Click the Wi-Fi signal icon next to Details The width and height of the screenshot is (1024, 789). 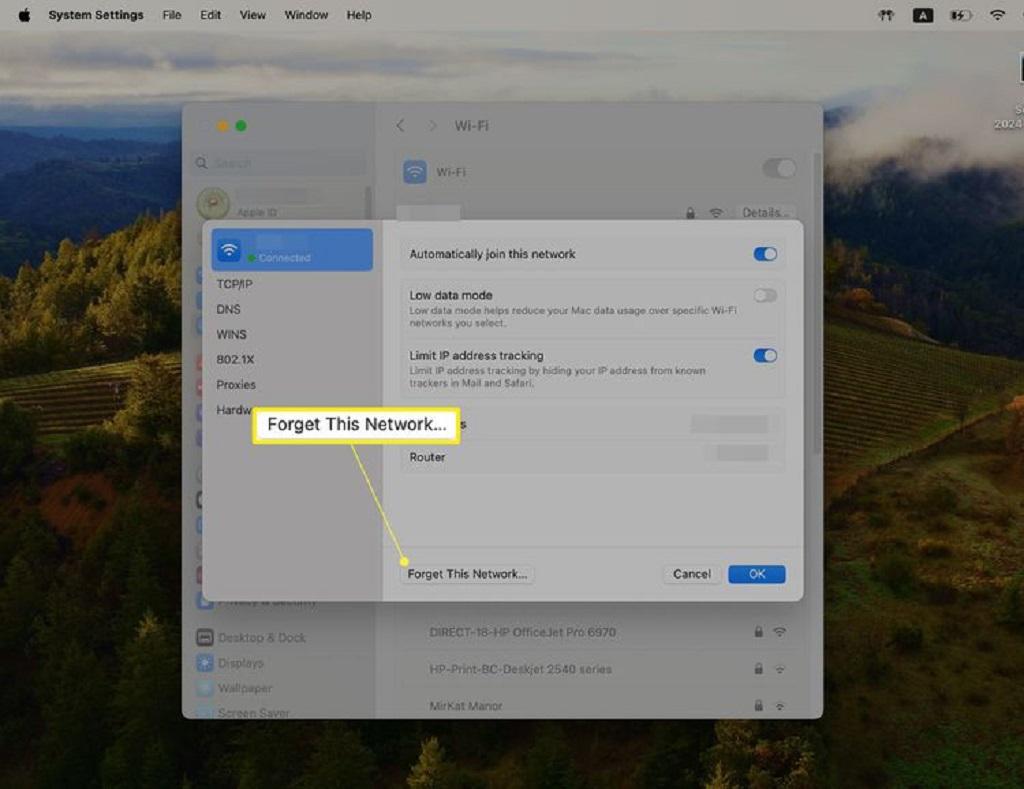click(x=716, y=213)
